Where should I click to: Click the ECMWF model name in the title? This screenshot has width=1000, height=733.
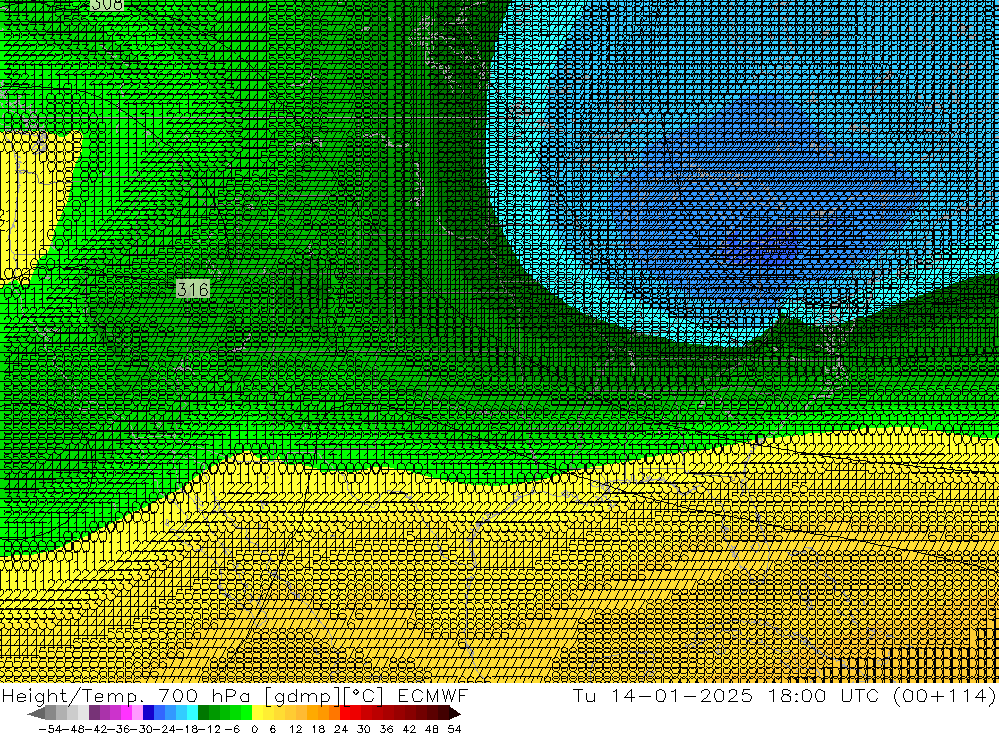tap(432, 695)
